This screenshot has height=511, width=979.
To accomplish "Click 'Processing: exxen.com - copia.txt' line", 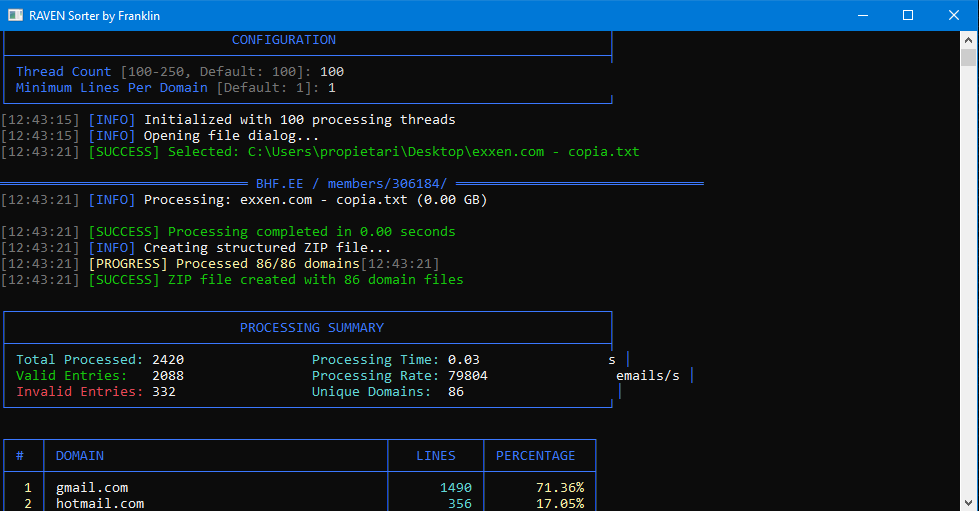I will tap(315, 200).
